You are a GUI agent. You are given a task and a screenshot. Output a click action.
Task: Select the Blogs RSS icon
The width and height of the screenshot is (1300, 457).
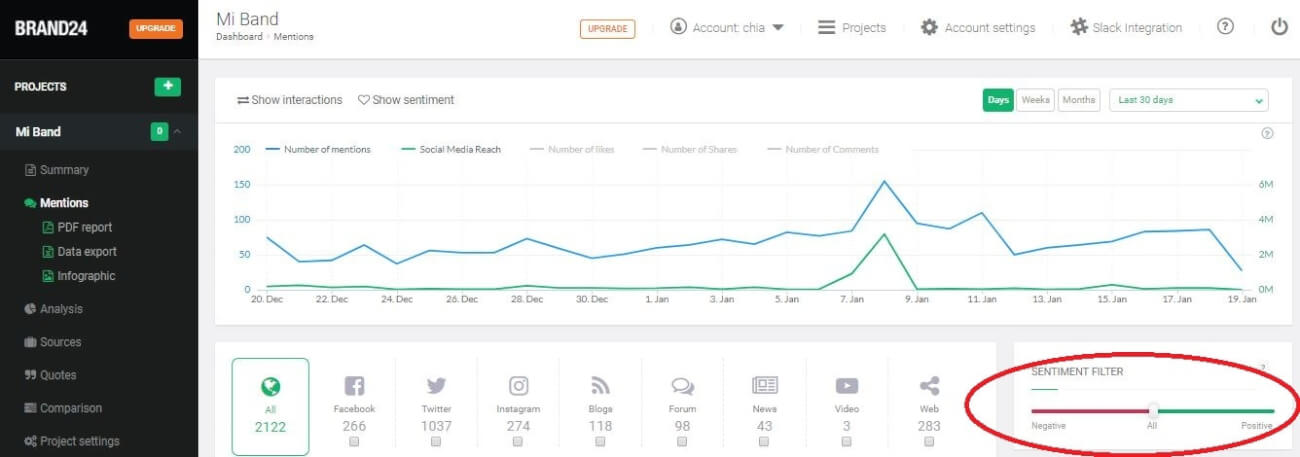(600, 386)
